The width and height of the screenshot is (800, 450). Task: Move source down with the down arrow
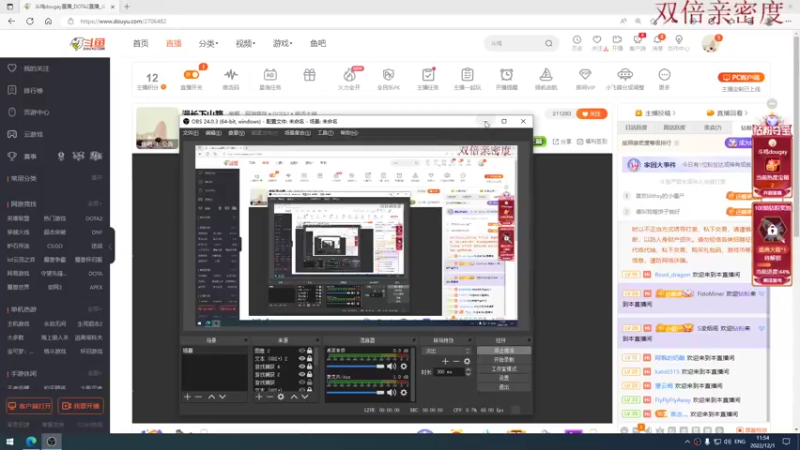[305, 396]
